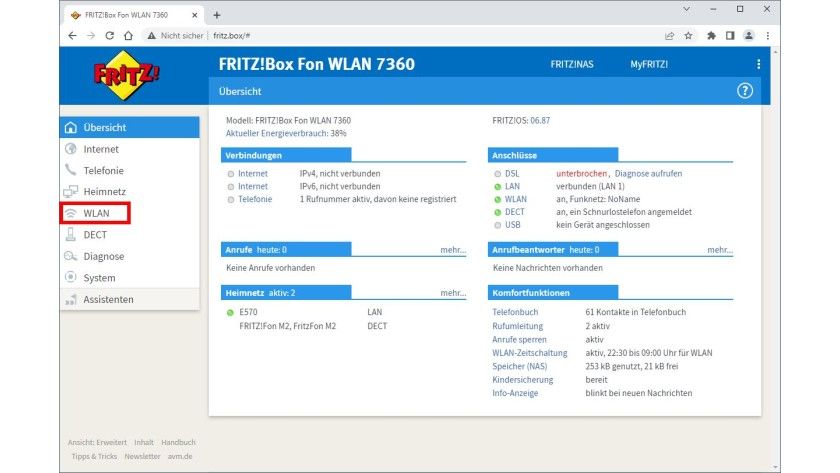
Task: Click the Telefonie link under Verbindungen
Action: [x=255, y=199]
